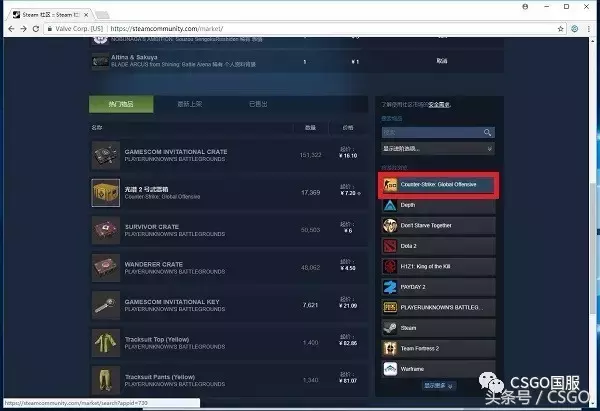Viewport: 600px width, 411px height.
Task: Open the GAMESCOM INVITATIONAL CRATE thumbnail
Action: pyautogui.click(x=106, y=155)
